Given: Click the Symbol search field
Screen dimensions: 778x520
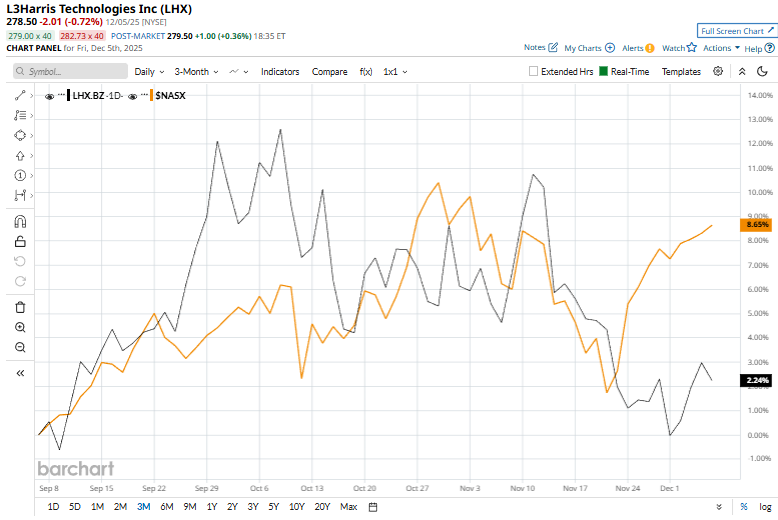Looking at the screenshot, I should (x=70, y=71).
